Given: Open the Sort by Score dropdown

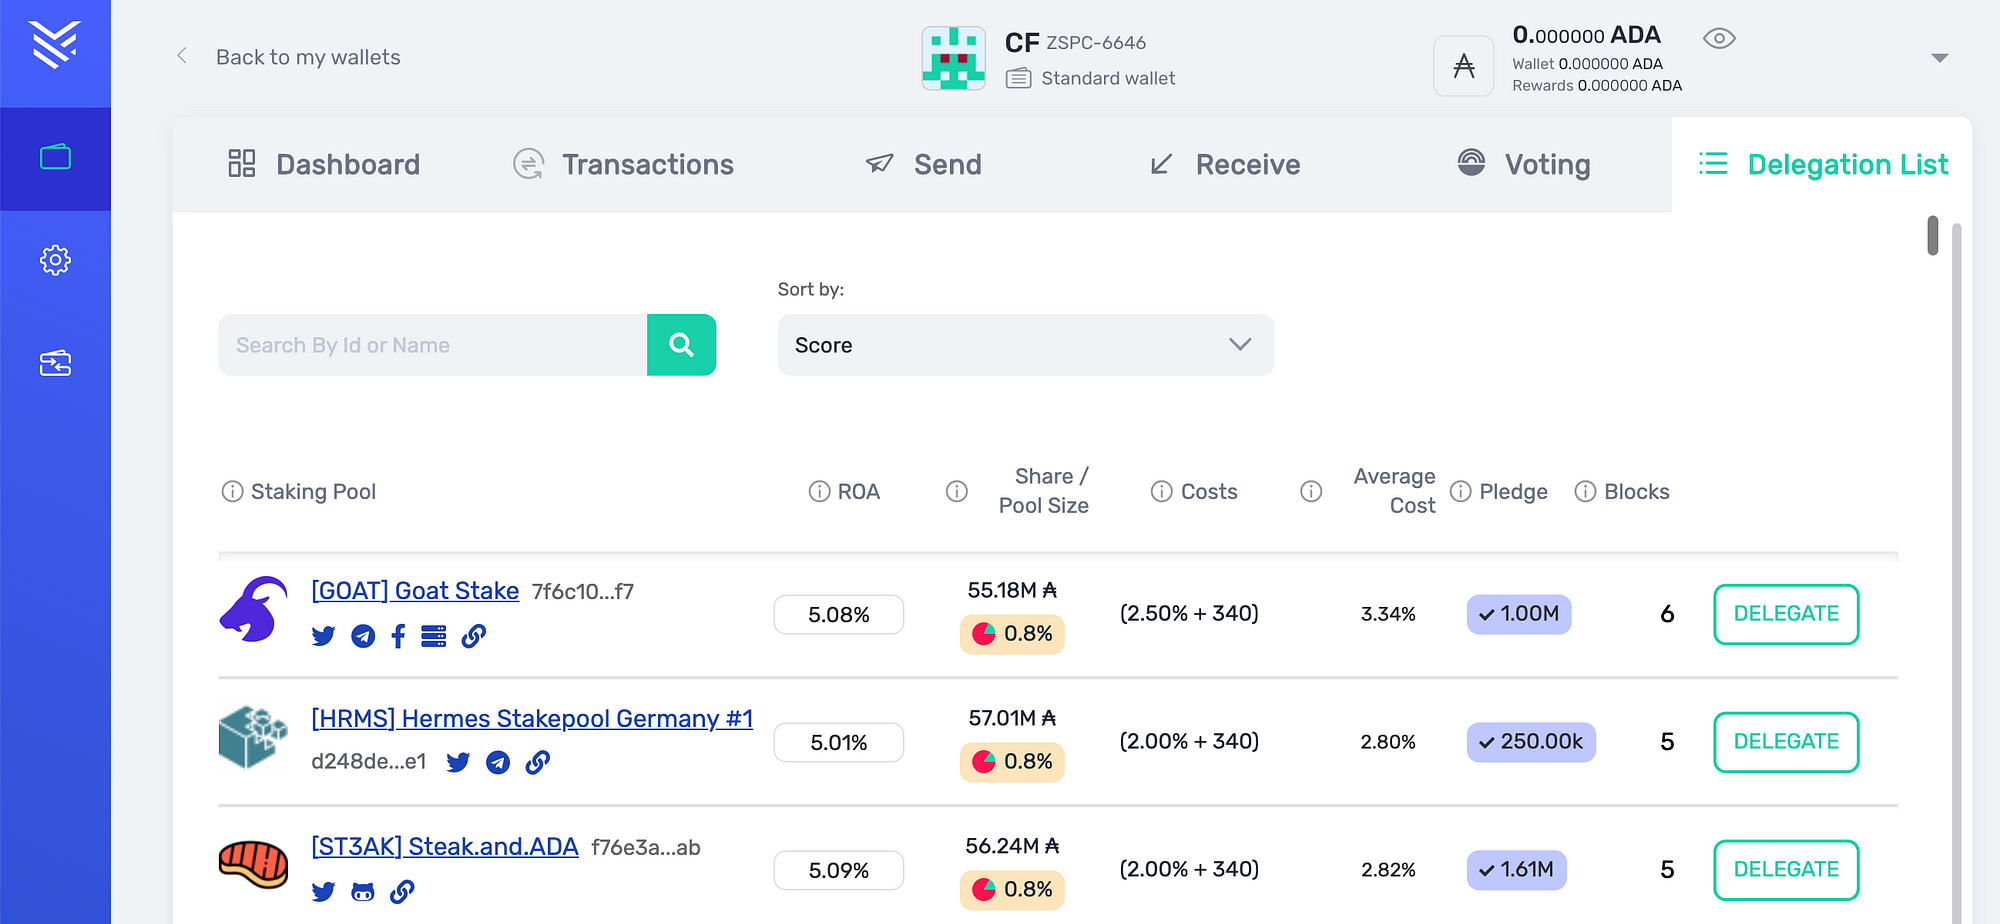Looking at the screenshot, I should click(x=1026, y=345).
